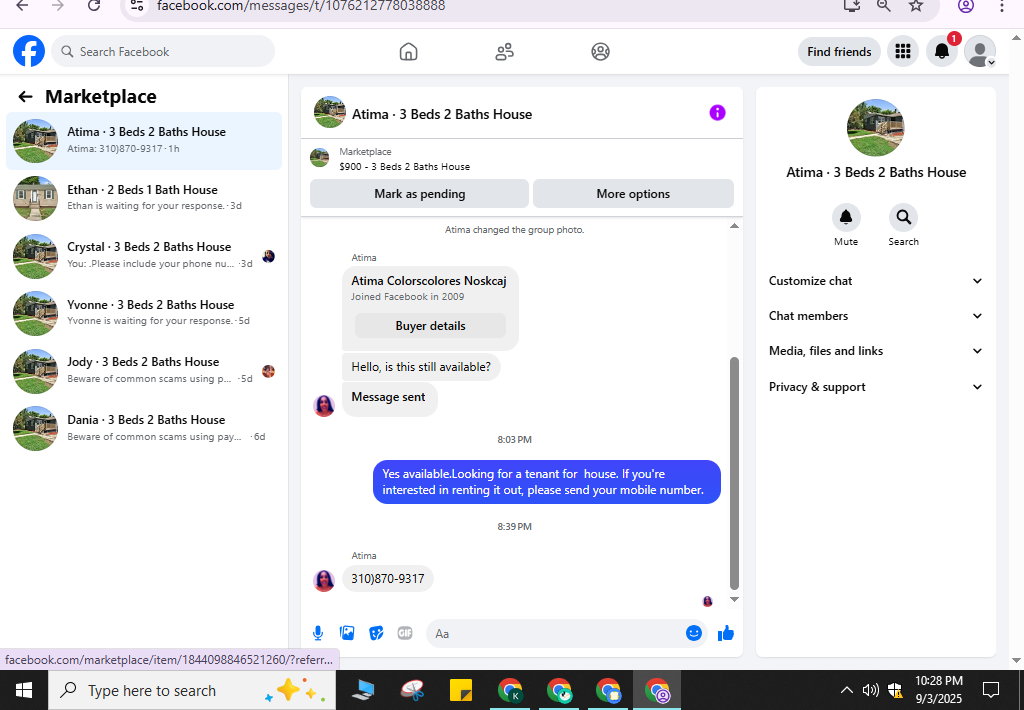The height and width of the screenshot is (710, 1024).
Task: Open volume control in system tray
Action: point(870,690)
